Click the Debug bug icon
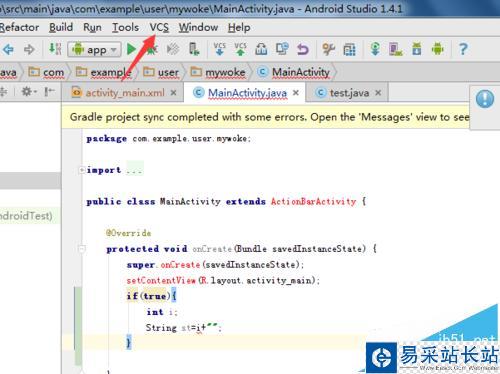This screenshot has width=500, height=374. (152, 49)
